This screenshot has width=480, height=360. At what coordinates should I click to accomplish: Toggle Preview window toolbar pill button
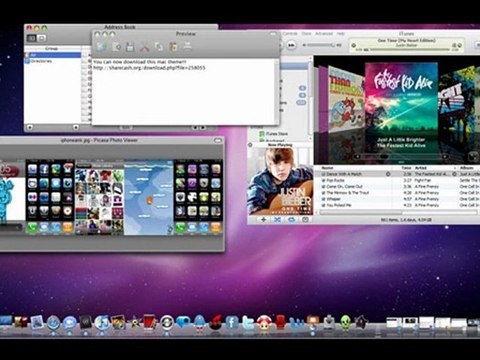click(273, 34)
